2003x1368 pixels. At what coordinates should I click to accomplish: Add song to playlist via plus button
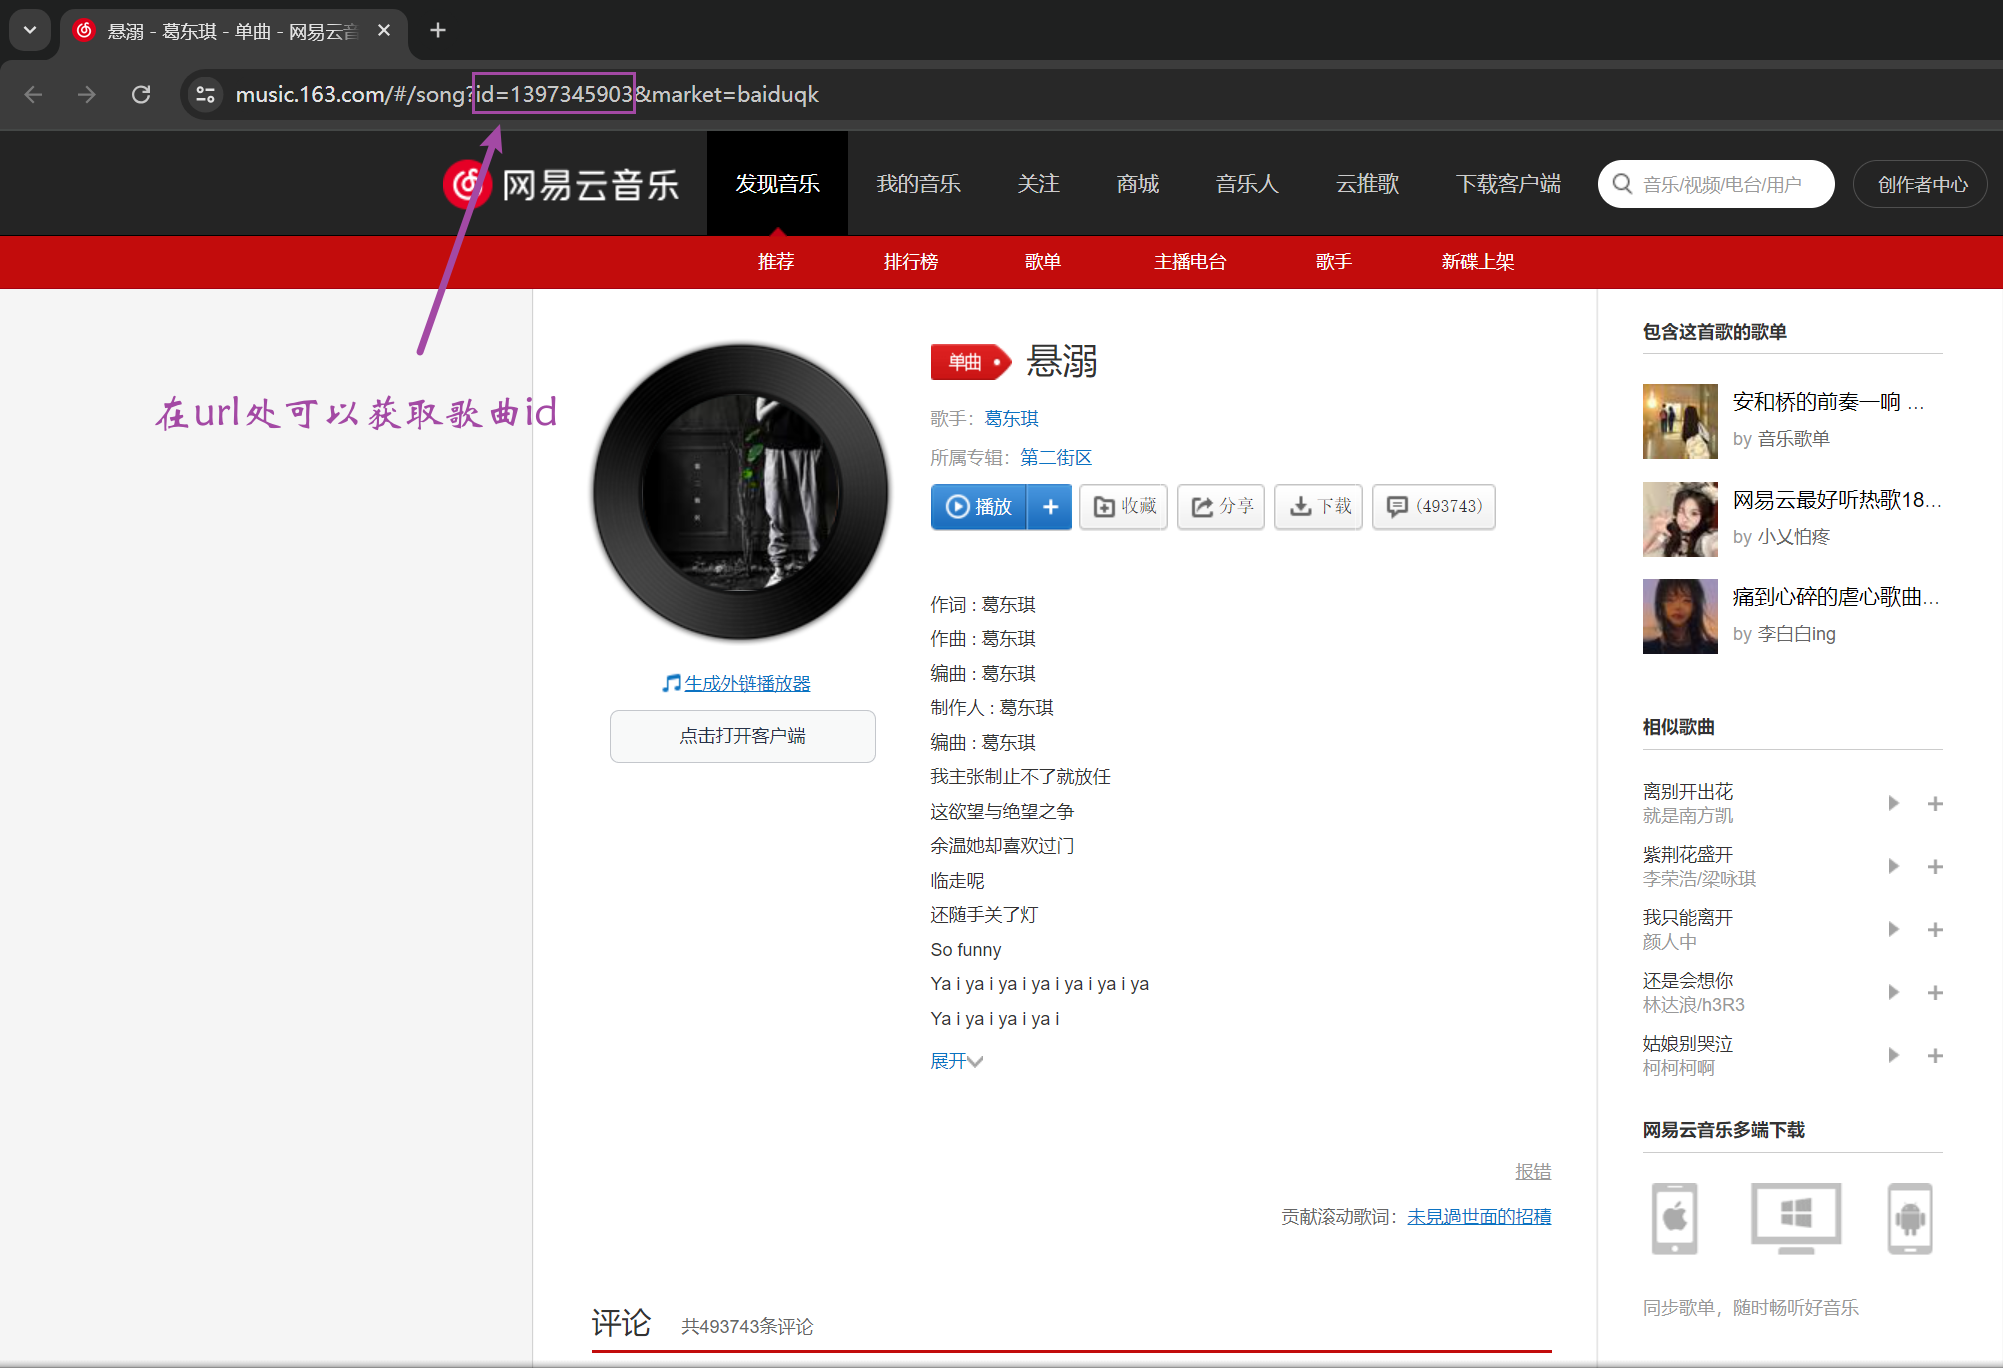pos(1050,507)
